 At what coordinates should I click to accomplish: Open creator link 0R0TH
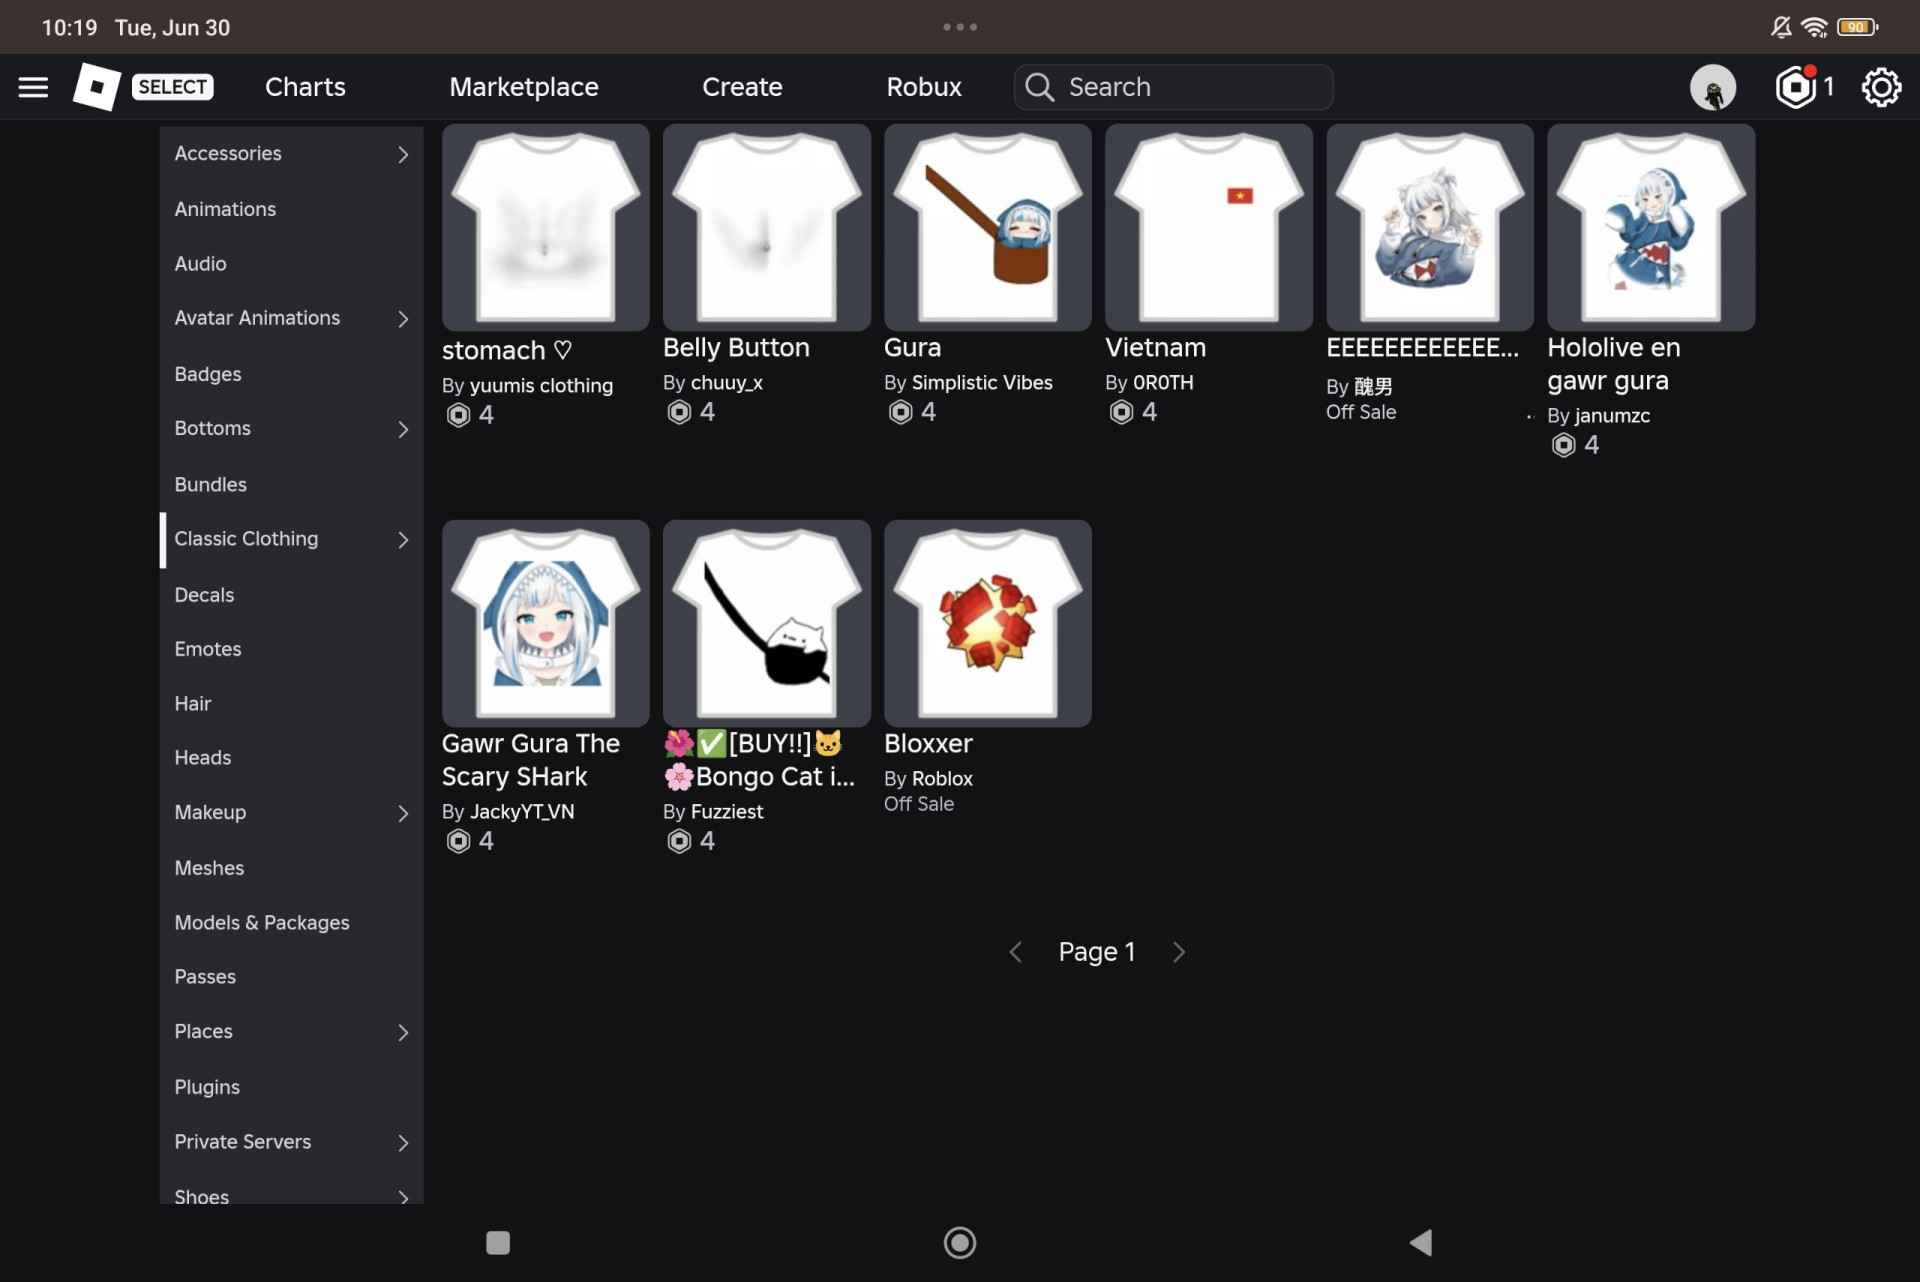(x=1163, y=383)
